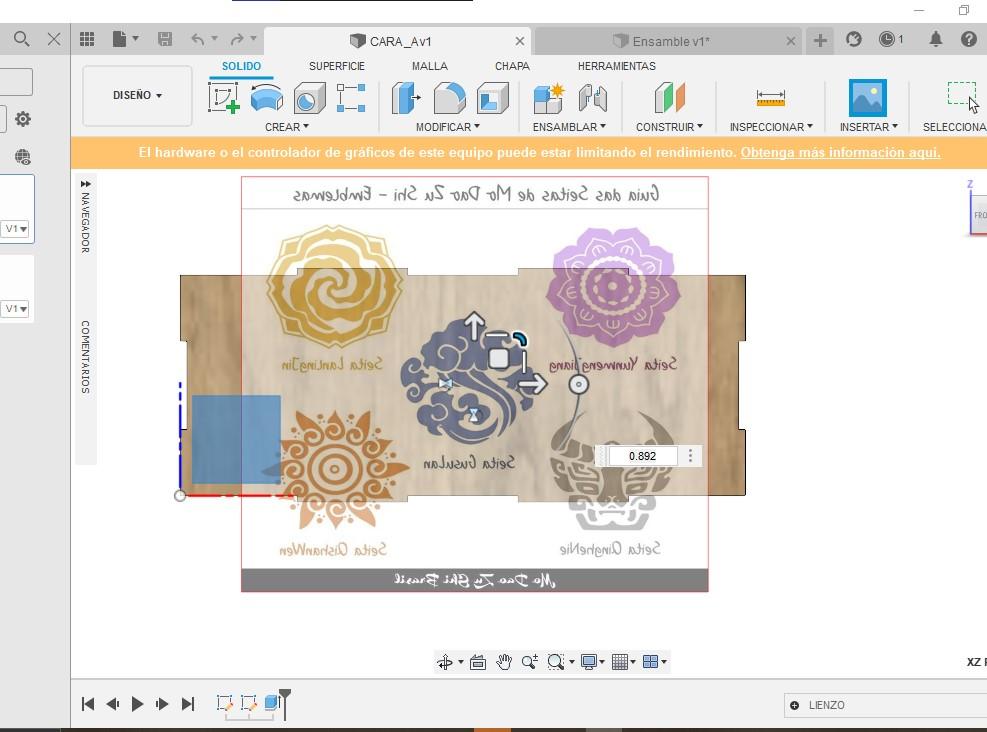
Task: Open the data panel grid icon
Action: coord(87,40)
